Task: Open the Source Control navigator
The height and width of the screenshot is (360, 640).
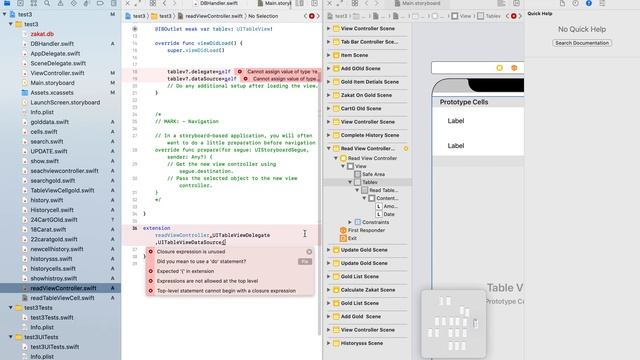Action: click(x=20, y=3)
